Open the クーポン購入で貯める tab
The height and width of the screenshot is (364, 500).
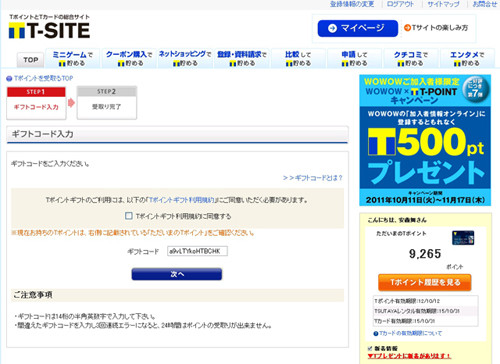(129, 59)
